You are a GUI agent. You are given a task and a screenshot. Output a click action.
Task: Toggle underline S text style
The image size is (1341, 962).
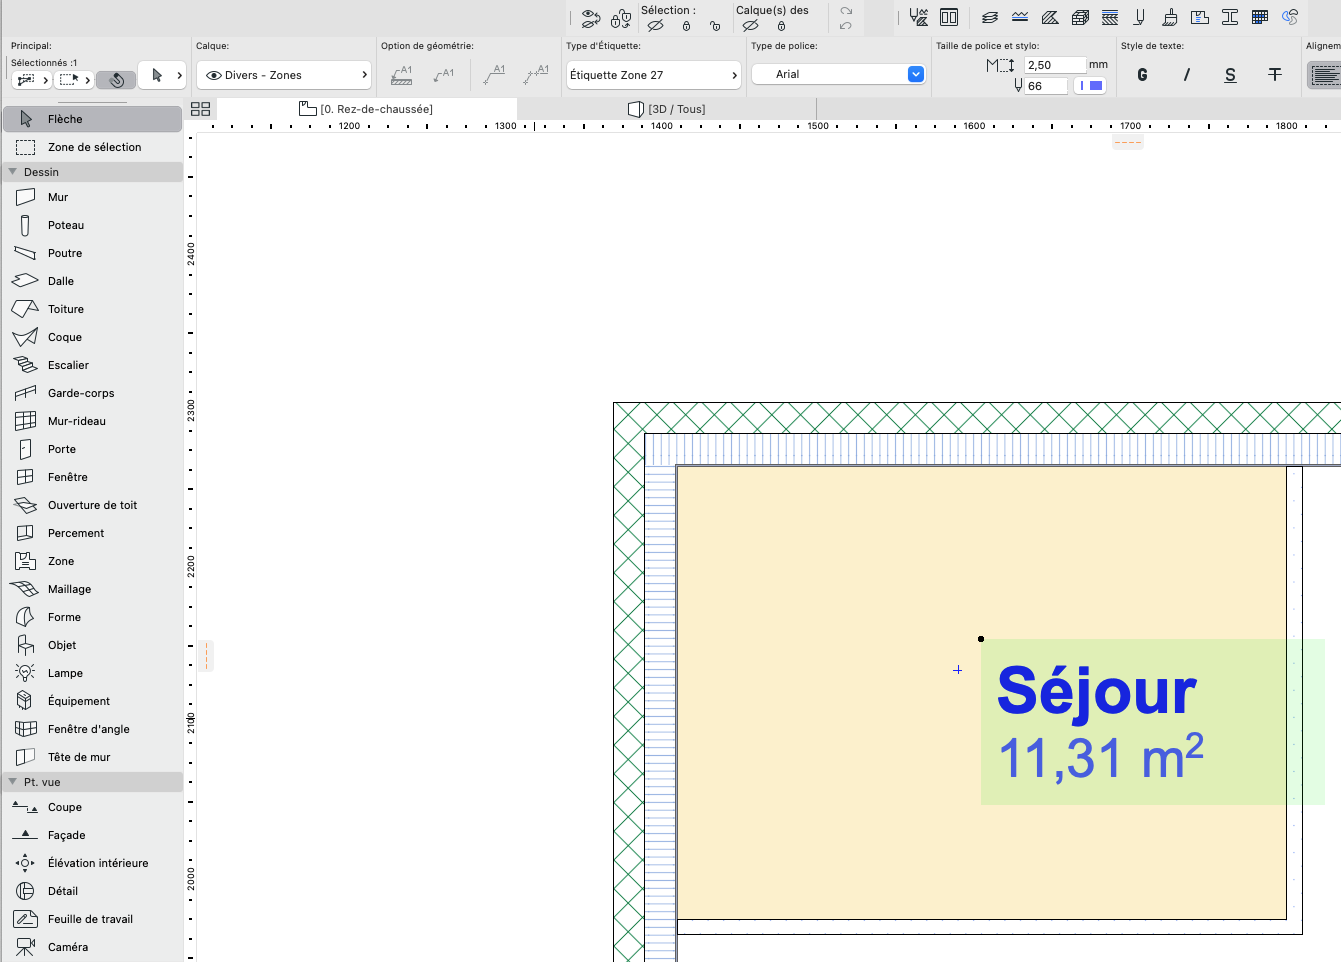tap(1230, 75)
